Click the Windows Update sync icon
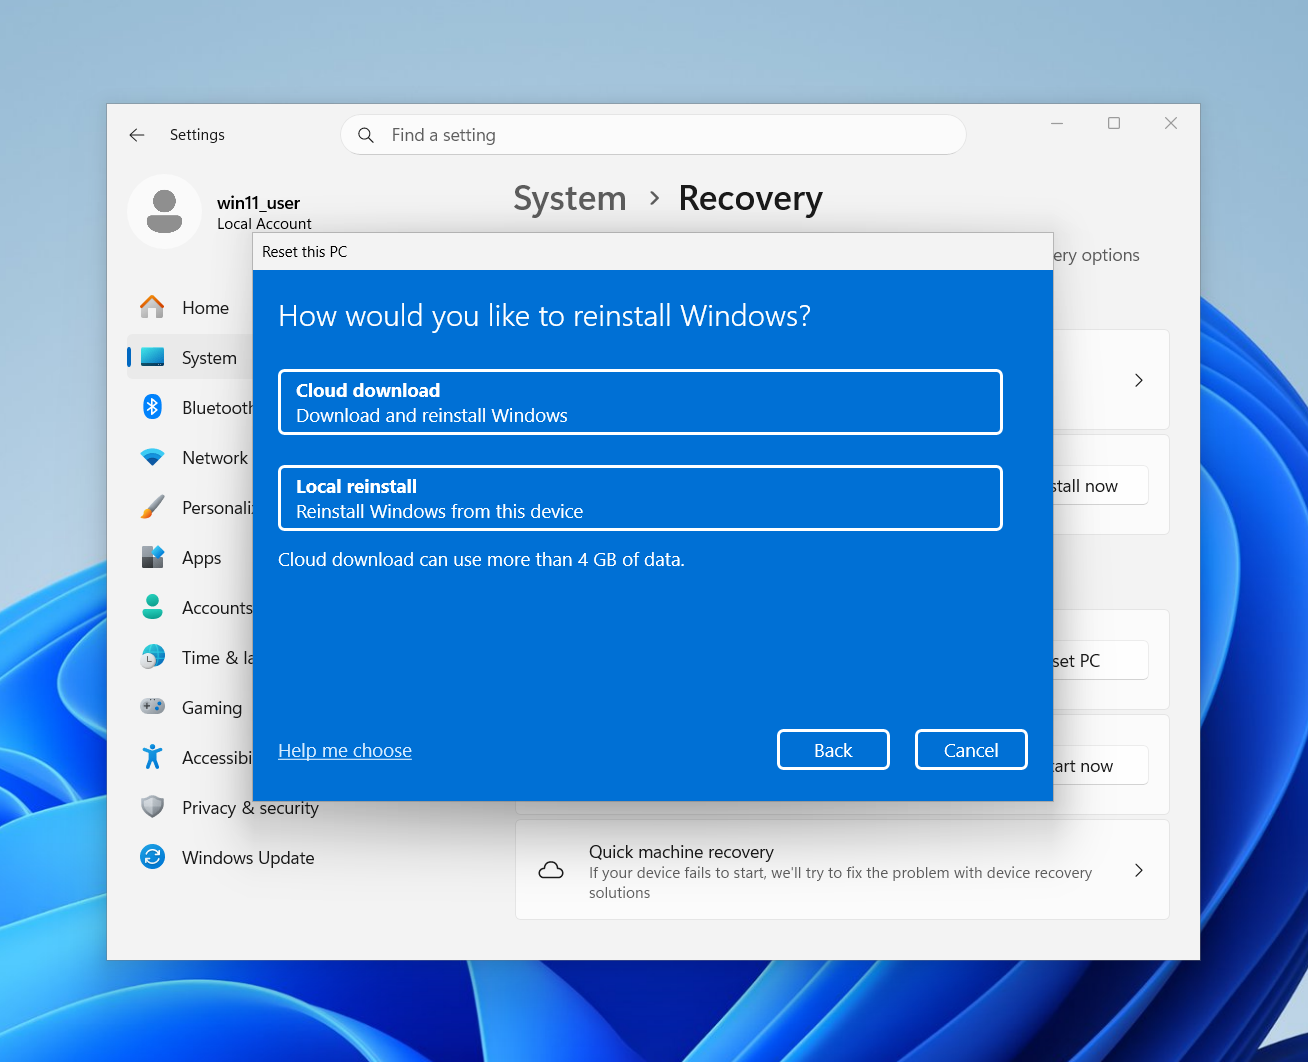1308x1062 pixels. click(152, 857)
